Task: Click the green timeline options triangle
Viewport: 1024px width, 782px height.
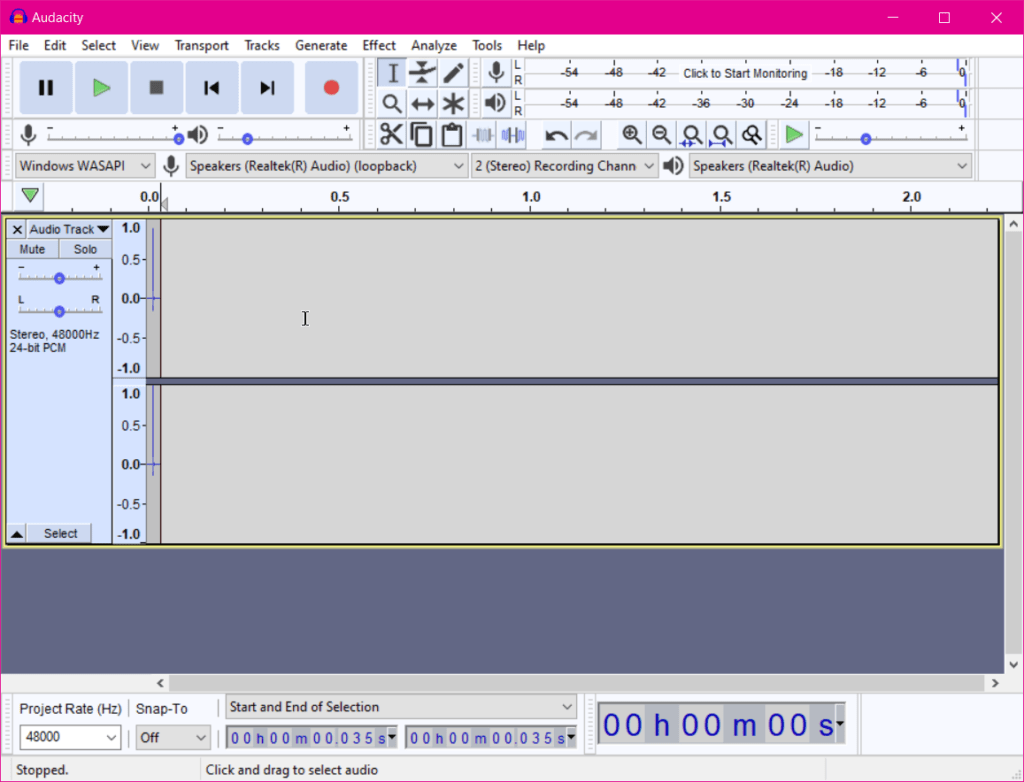Action: pos(30,195)
